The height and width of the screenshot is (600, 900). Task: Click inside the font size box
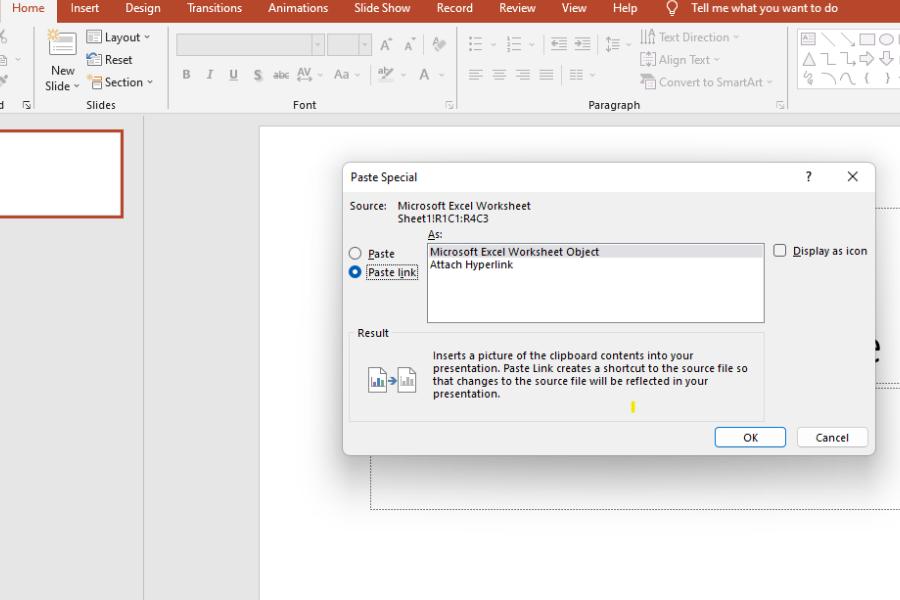343,44
